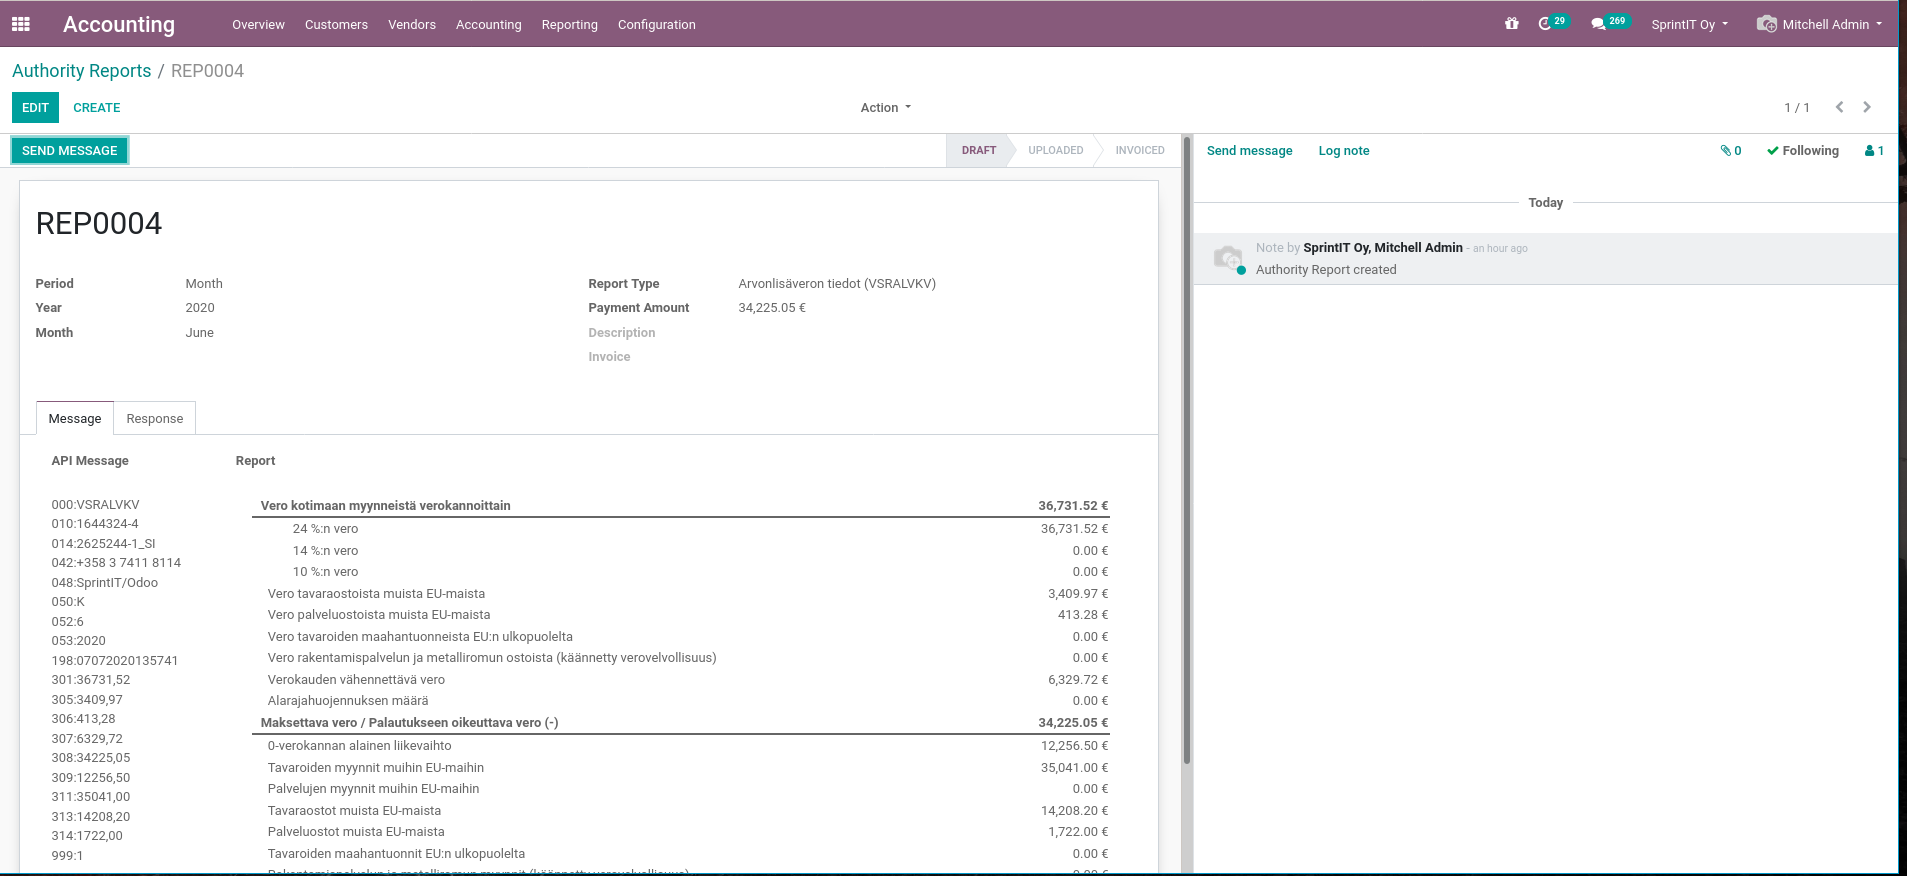The image size is (1907, 876).
Task: Go back to Authority Reports breadcrumb
Action: [x=82, y=71]
